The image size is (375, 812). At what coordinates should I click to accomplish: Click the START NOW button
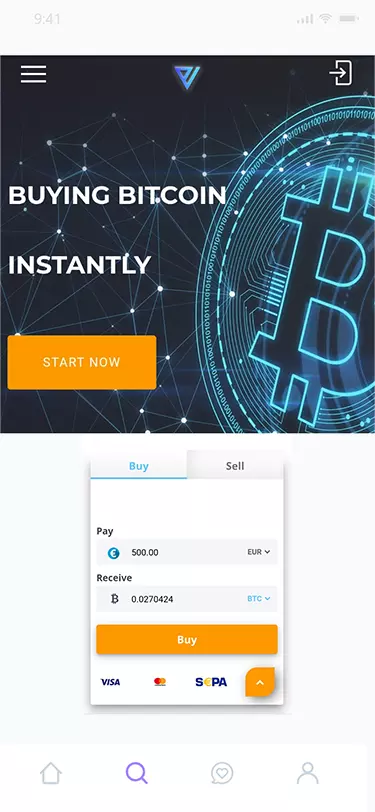82,362
